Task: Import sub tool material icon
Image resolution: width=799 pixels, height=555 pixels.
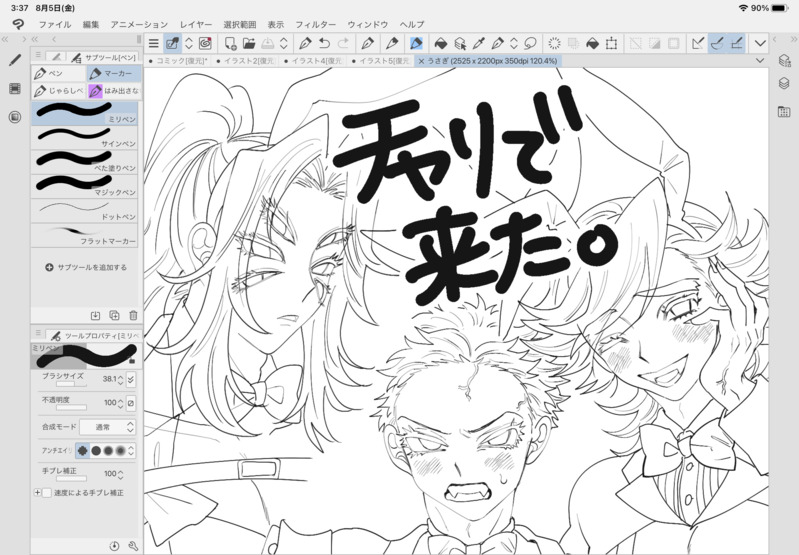Action: (x=95, y=315)
